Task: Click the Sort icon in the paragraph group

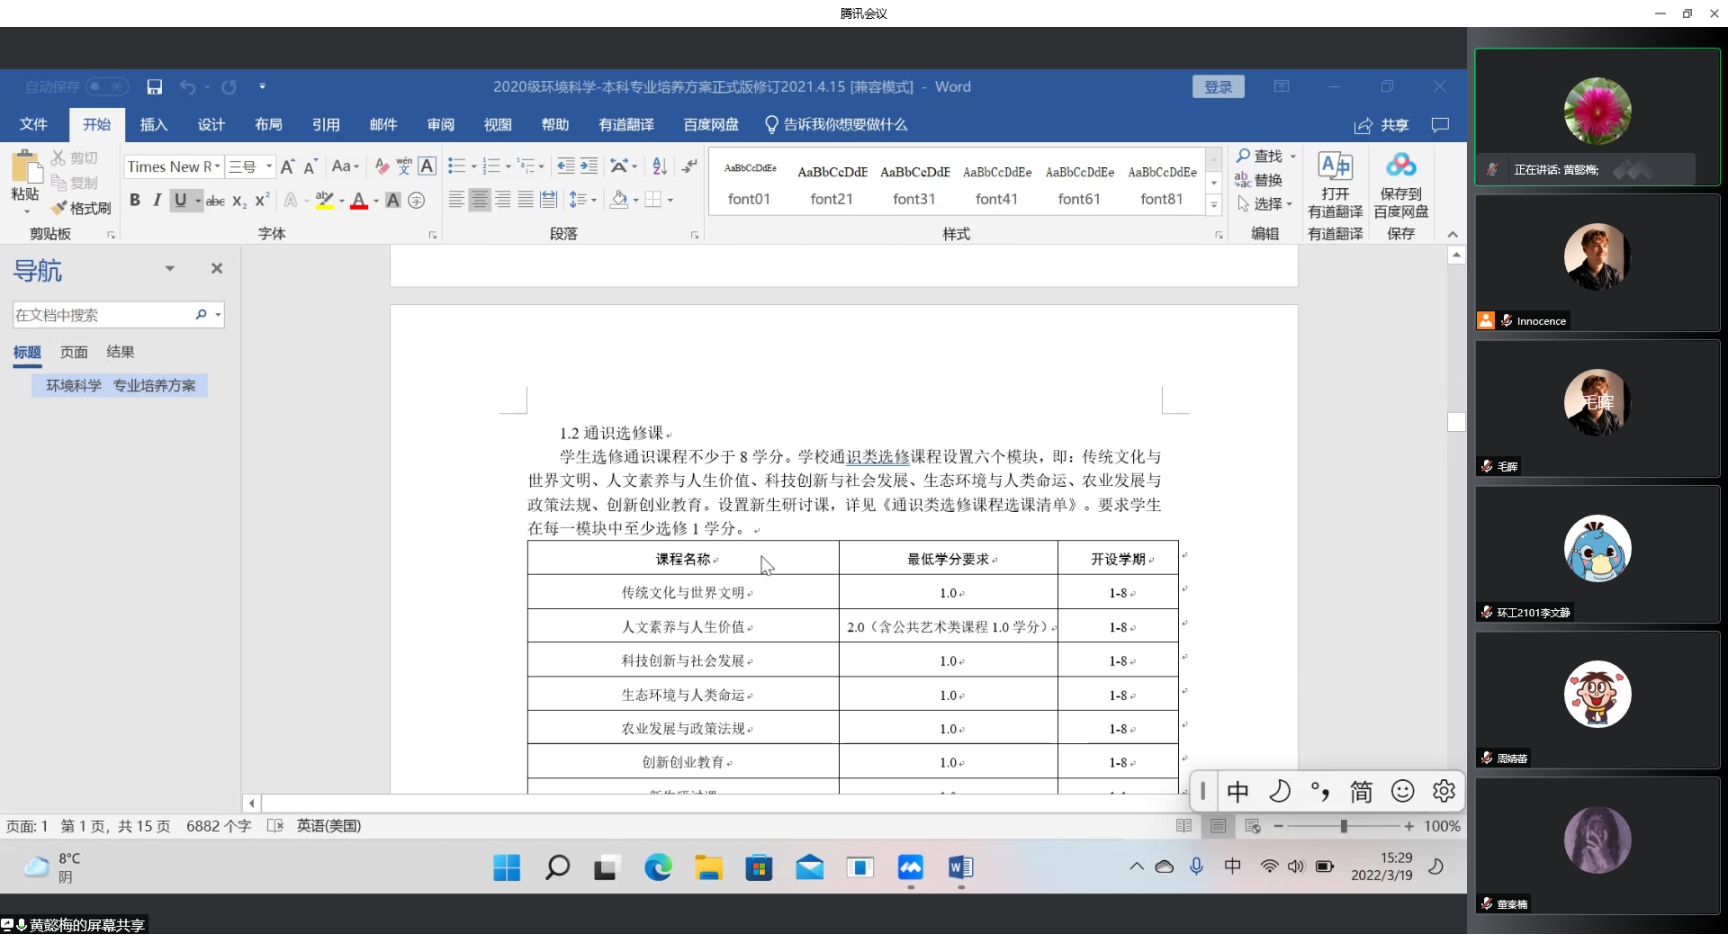Action: point(659,166)
